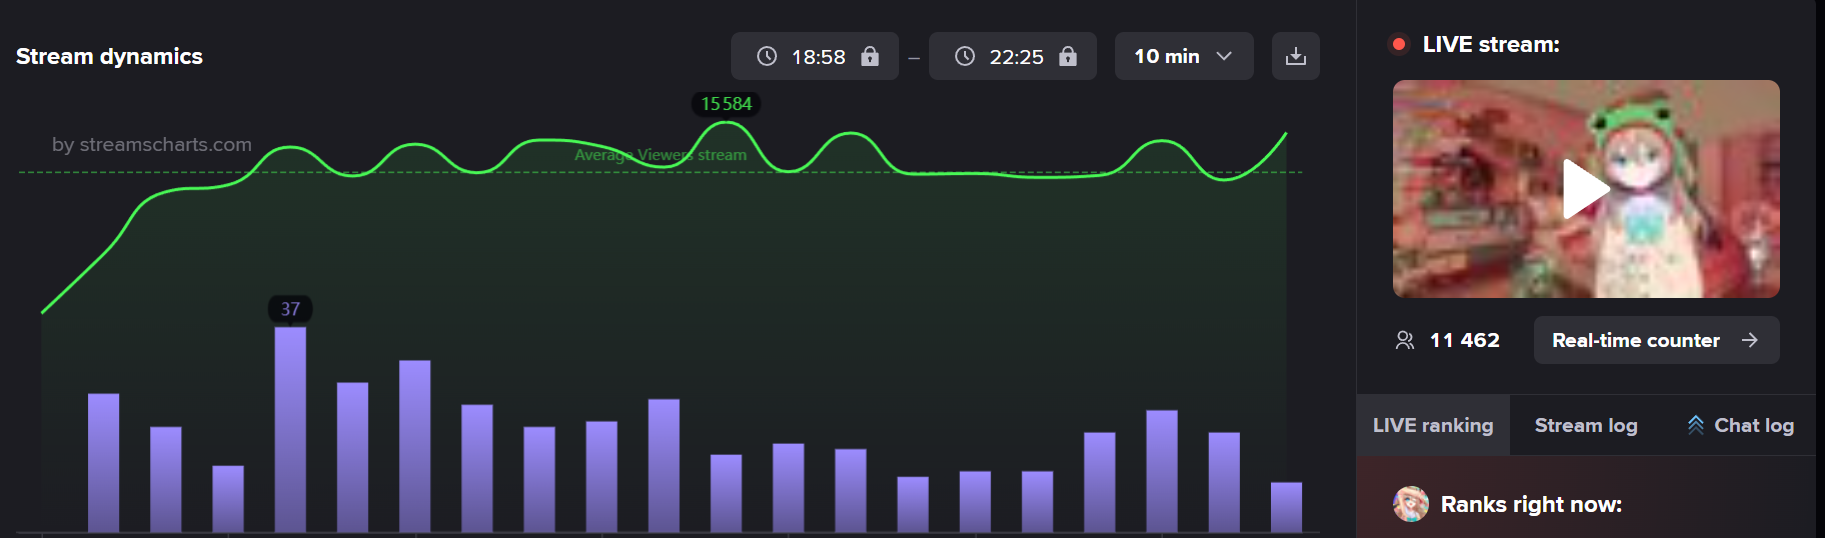The height and width of the screenshot is (538, 1825).
Task: Click the download chart icon
Action: [1295, 56]
